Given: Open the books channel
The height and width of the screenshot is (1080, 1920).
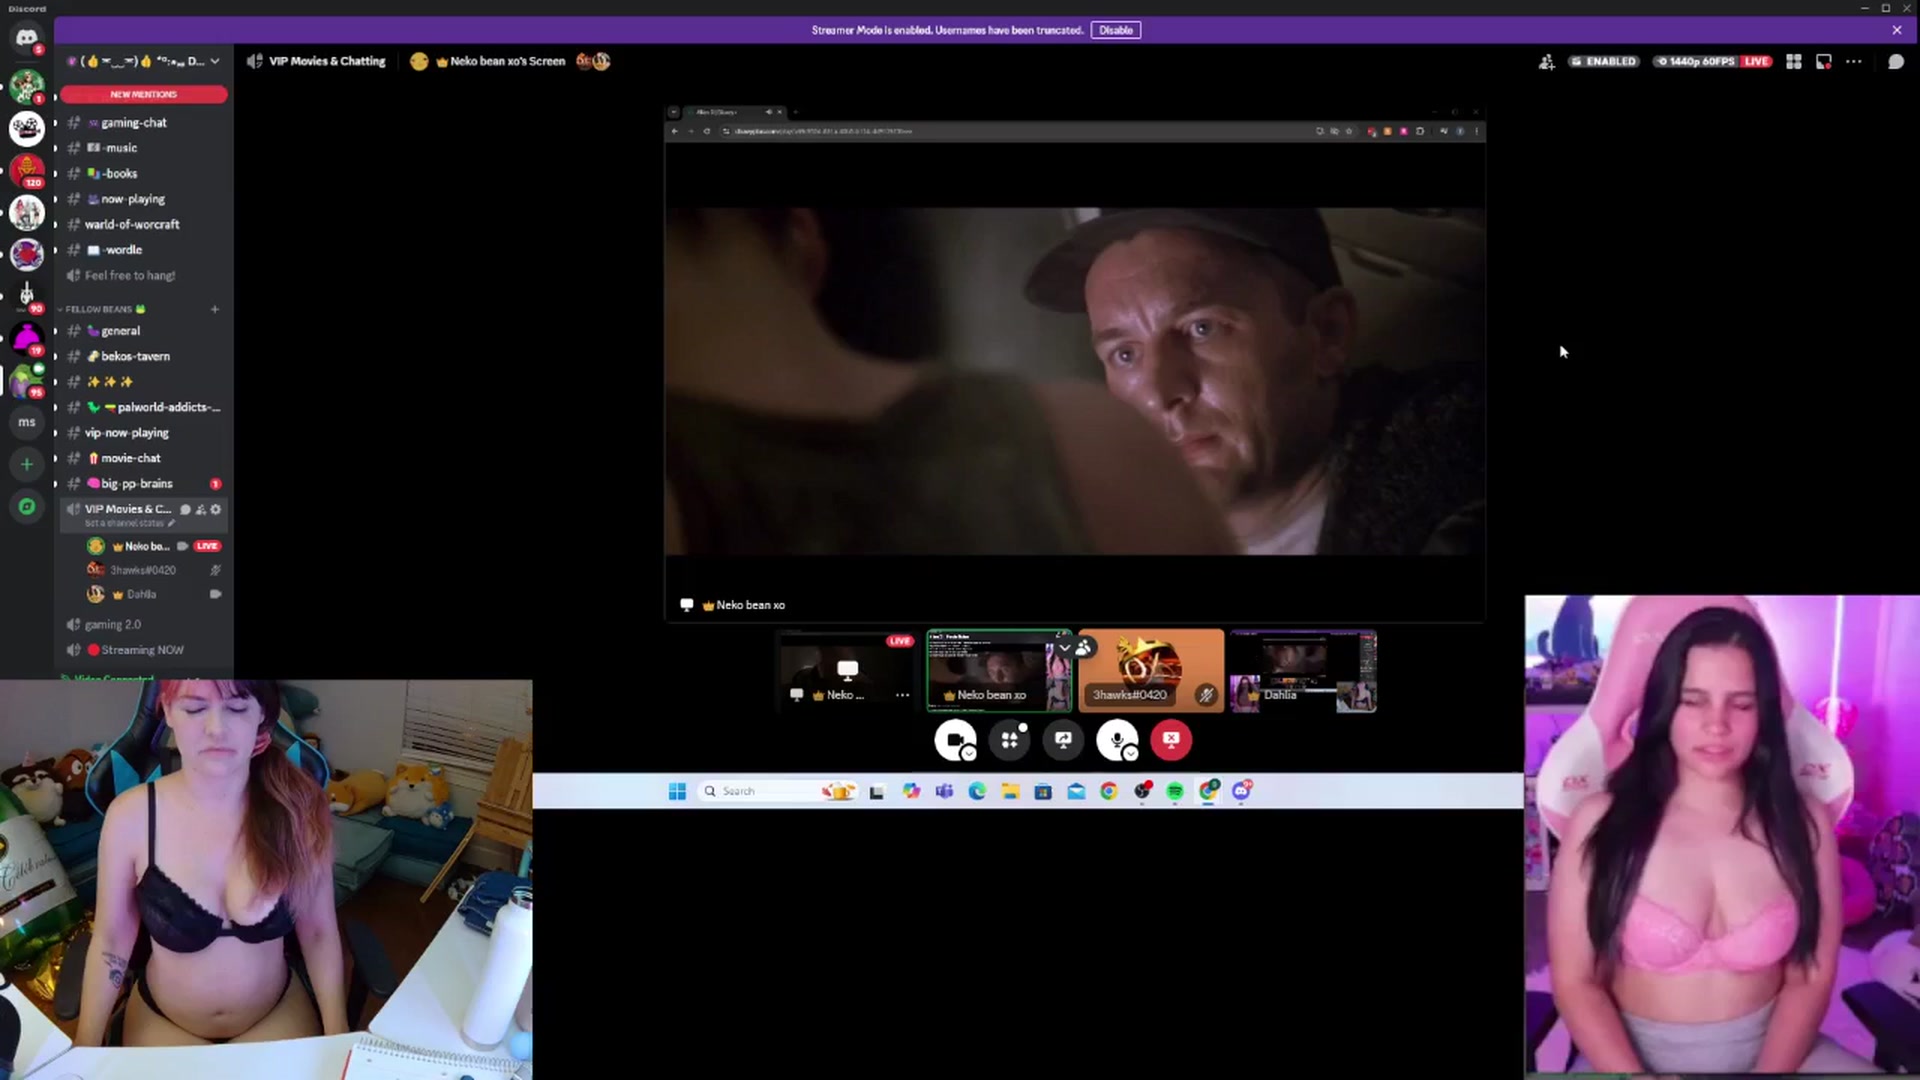Looking at the screenshot, I should click(143, 174).
